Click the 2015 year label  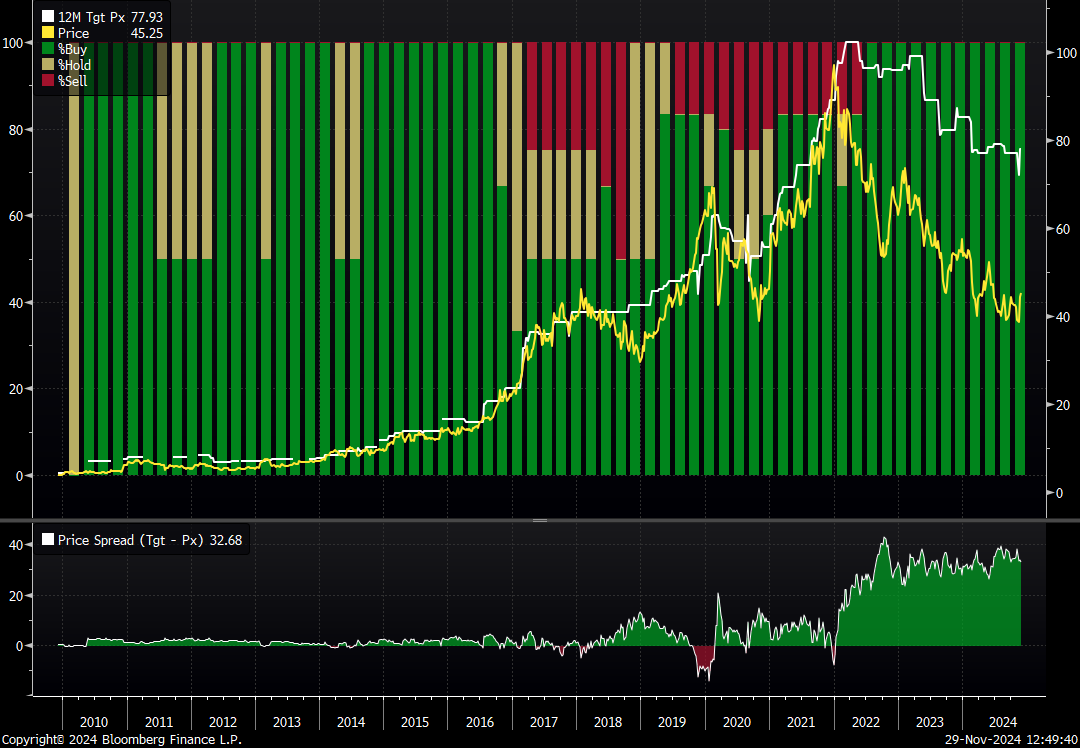(x=415, y=722)
